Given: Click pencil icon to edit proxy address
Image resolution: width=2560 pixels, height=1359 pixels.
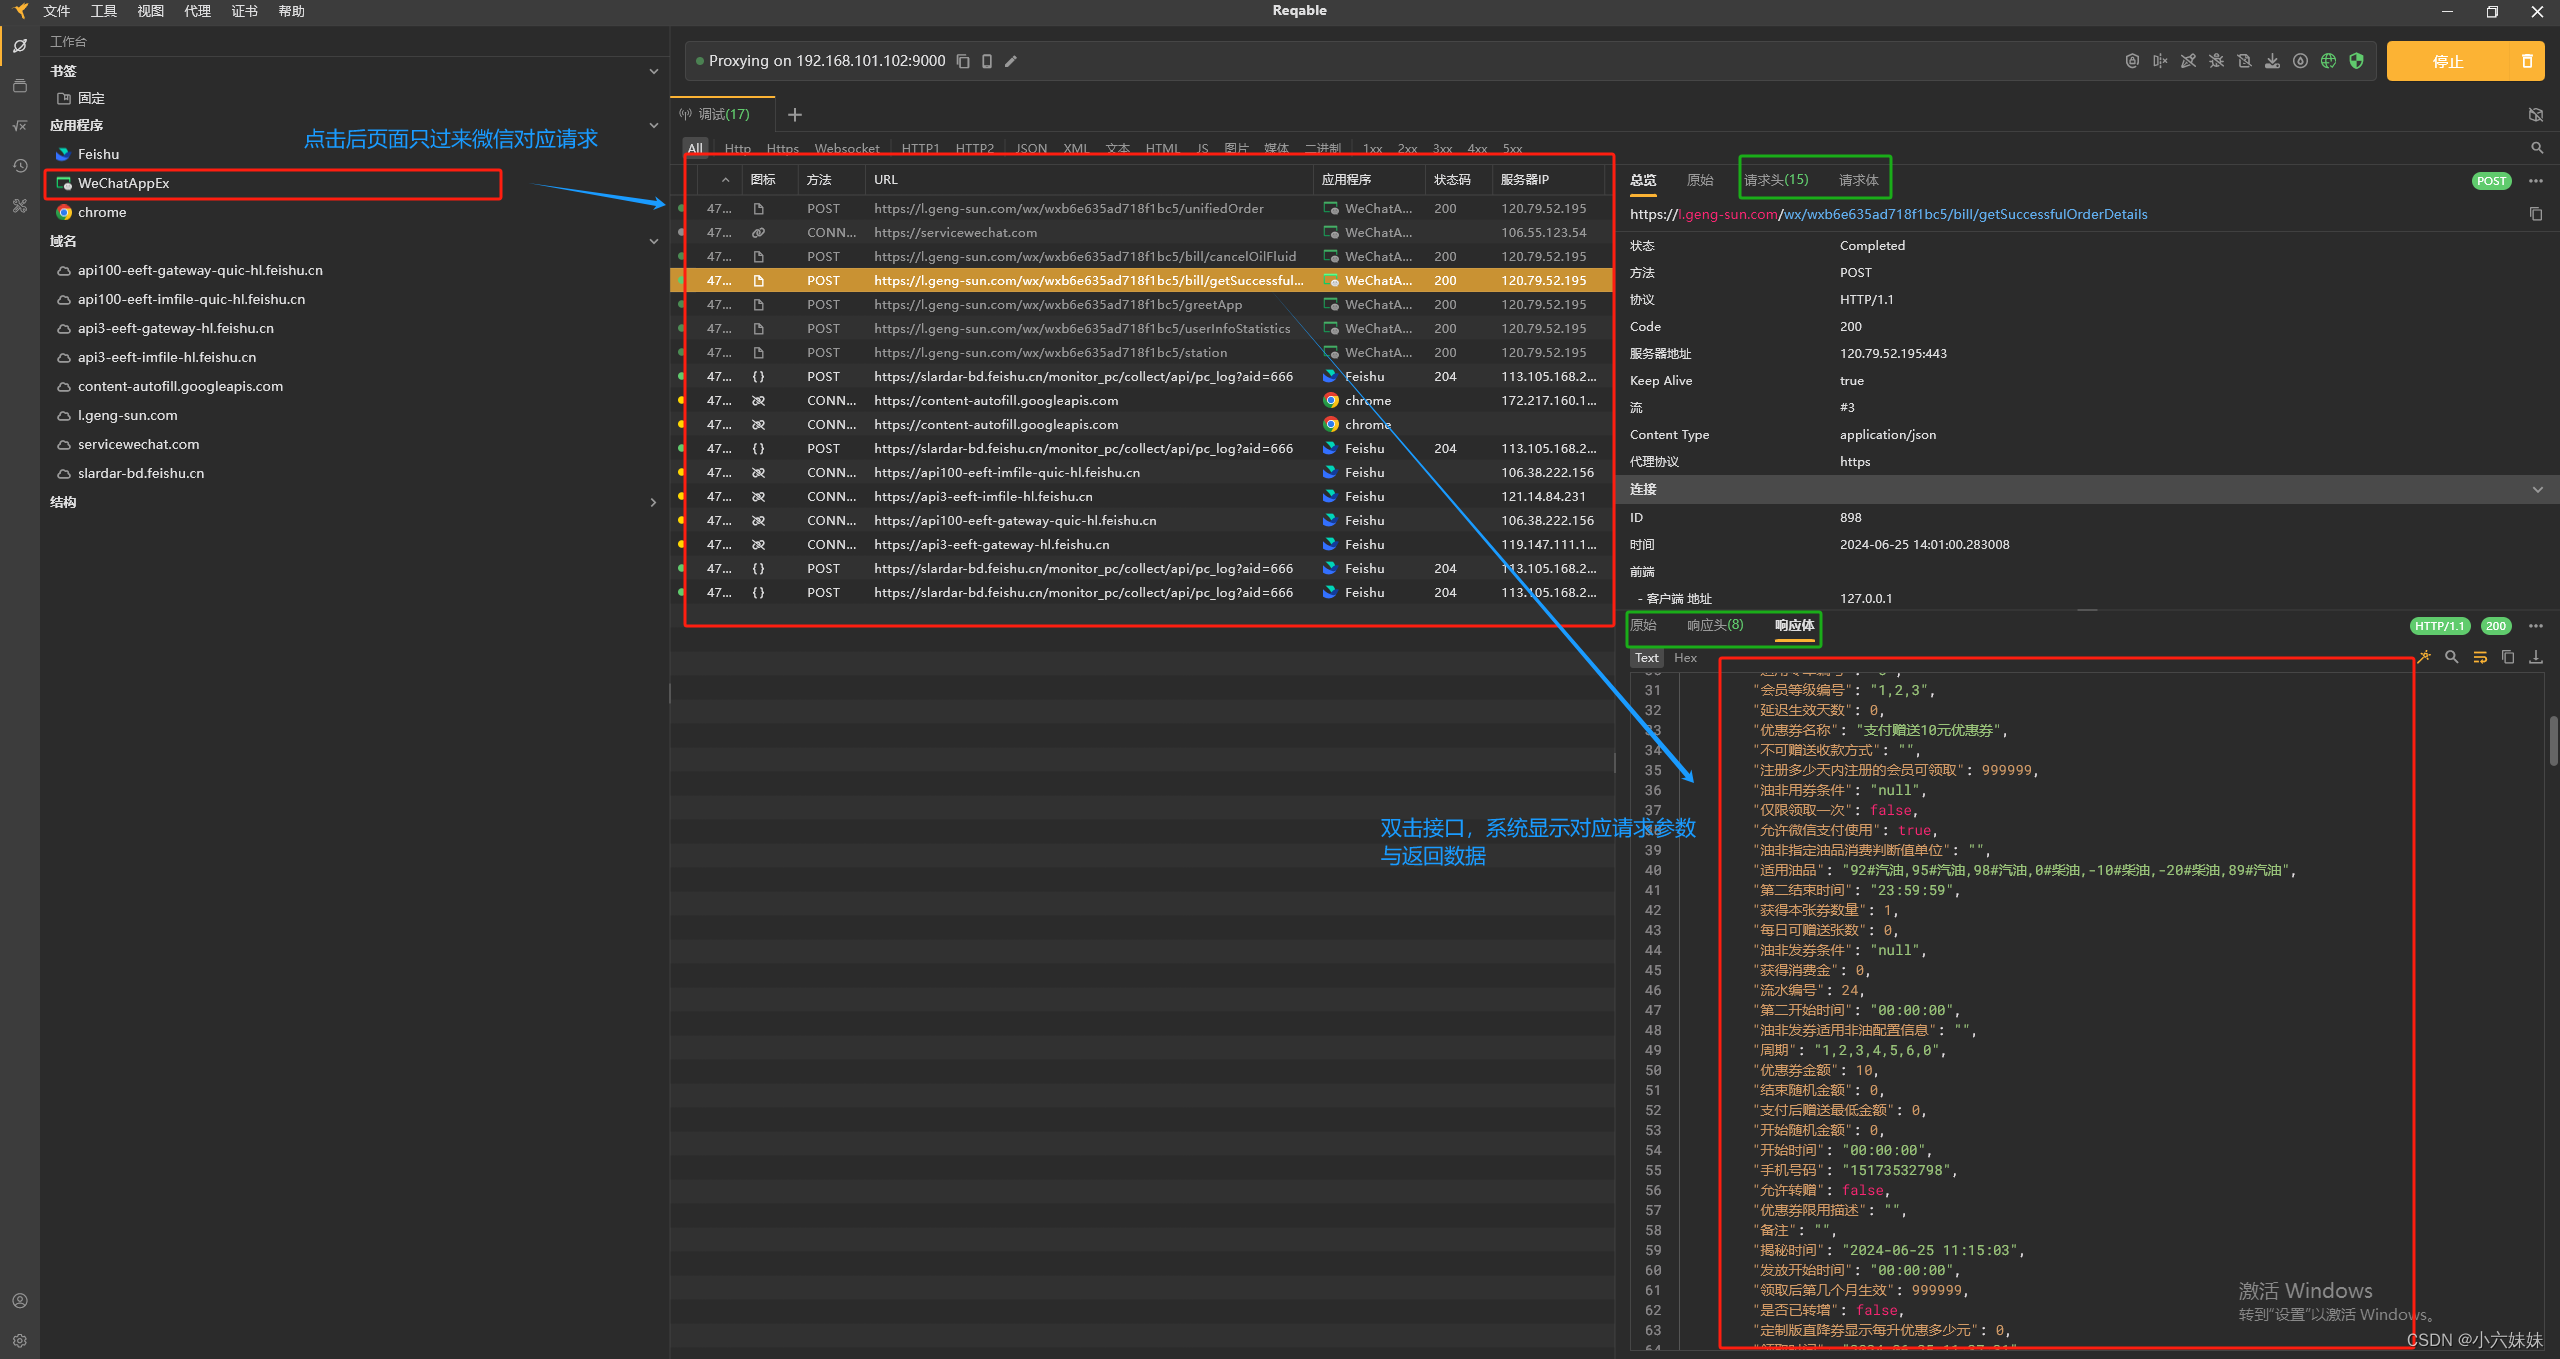Looking at the screenshot, I should point(1011,61).
